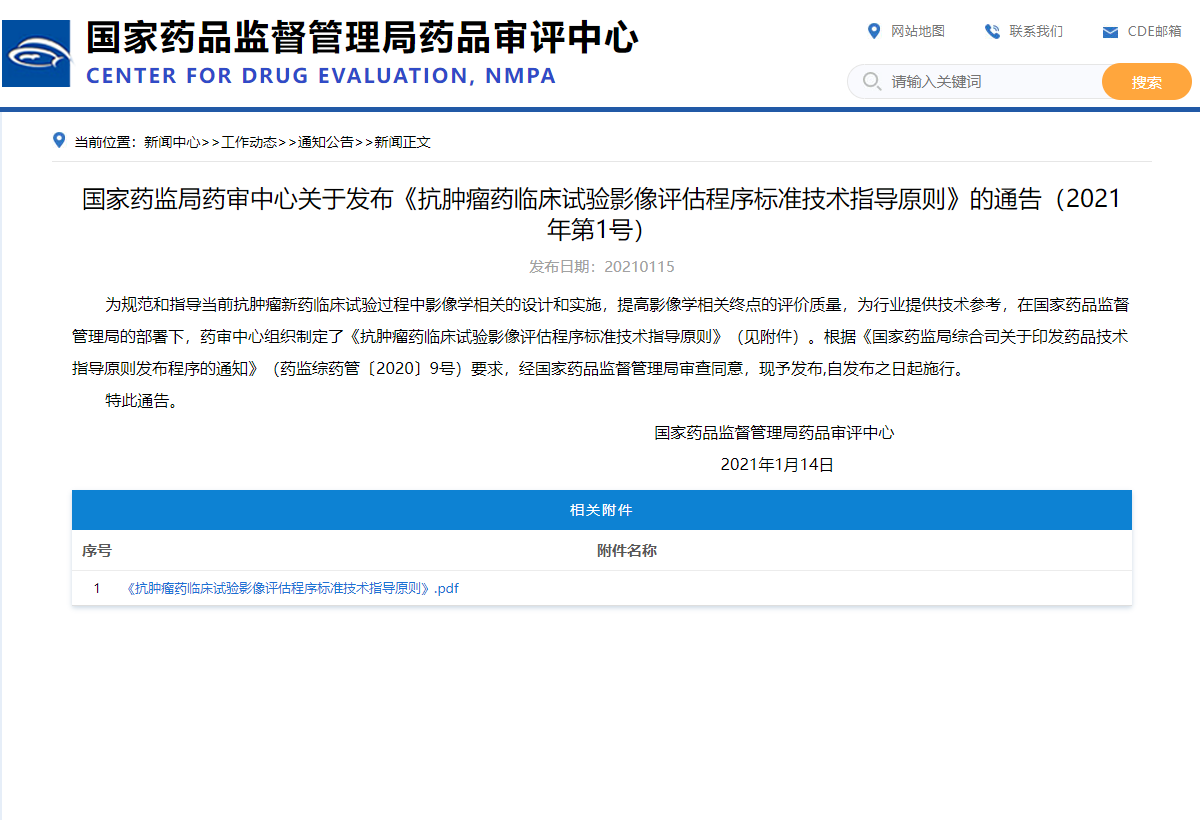Open the 联系我们 contact link
Image resolution: width=1200 pixels, height=820 pixels.
pos(1036,31)
